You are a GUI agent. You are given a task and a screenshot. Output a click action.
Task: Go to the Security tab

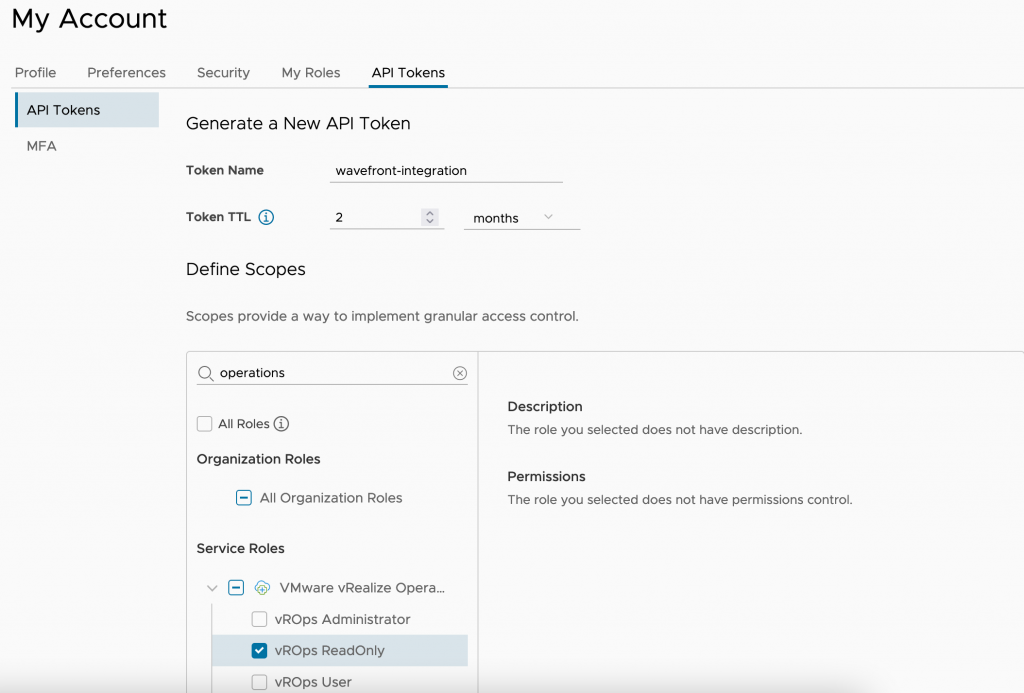pos(223,73)
